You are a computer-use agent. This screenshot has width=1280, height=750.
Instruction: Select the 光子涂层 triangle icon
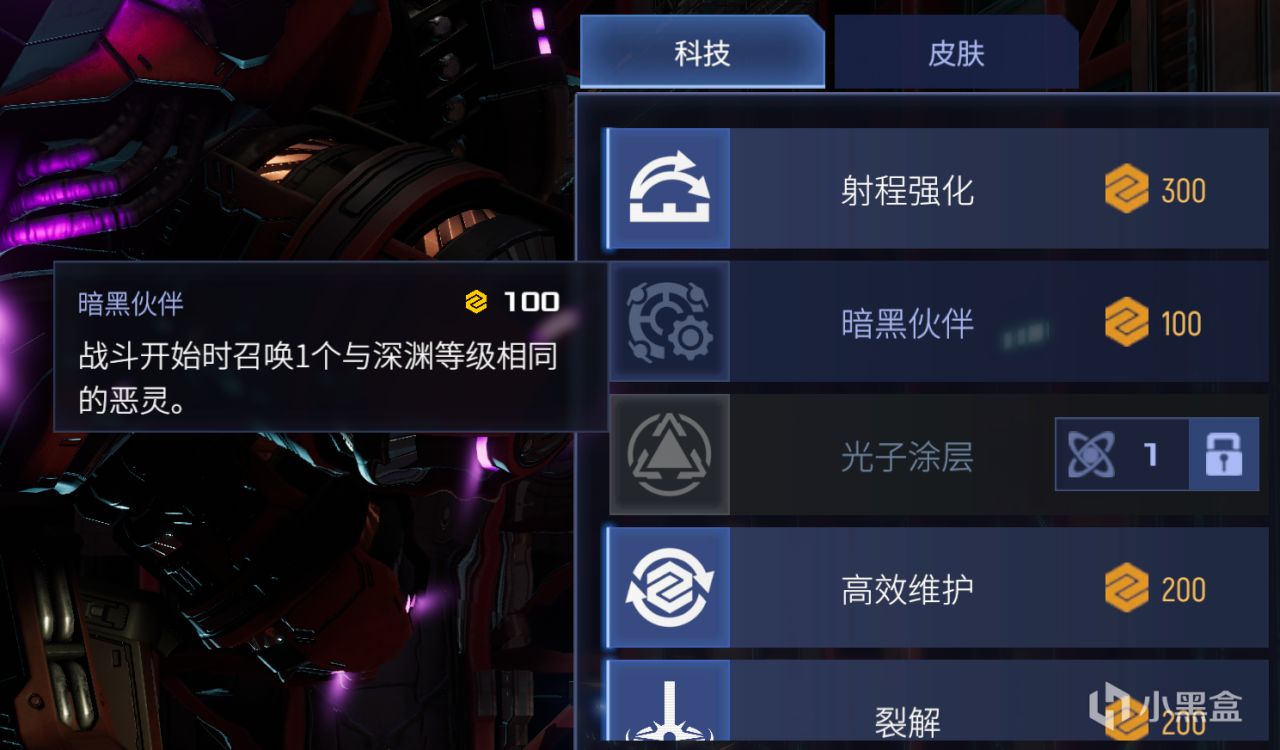[x=668, y=455]
